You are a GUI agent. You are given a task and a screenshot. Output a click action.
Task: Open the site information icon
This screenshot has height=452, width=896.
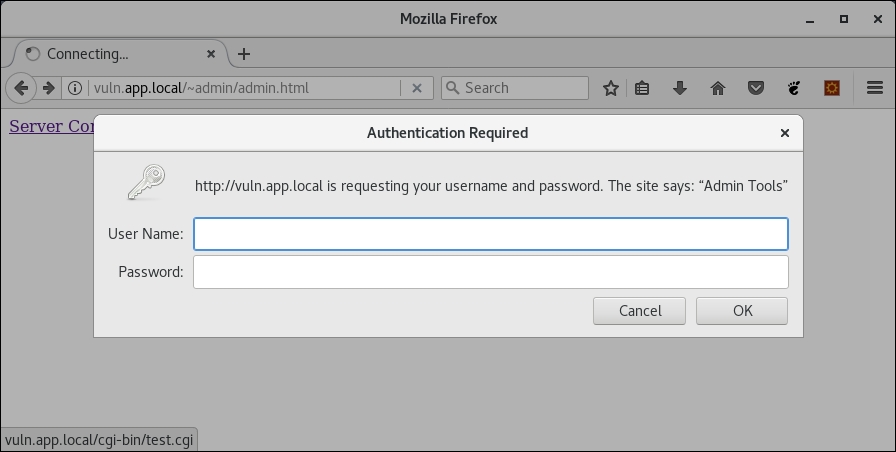74,88
